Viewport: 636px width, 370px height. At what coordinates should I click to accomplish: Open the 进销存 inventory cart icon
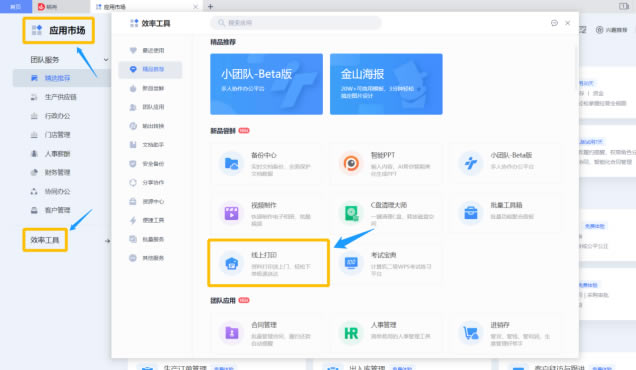point(471,333)
